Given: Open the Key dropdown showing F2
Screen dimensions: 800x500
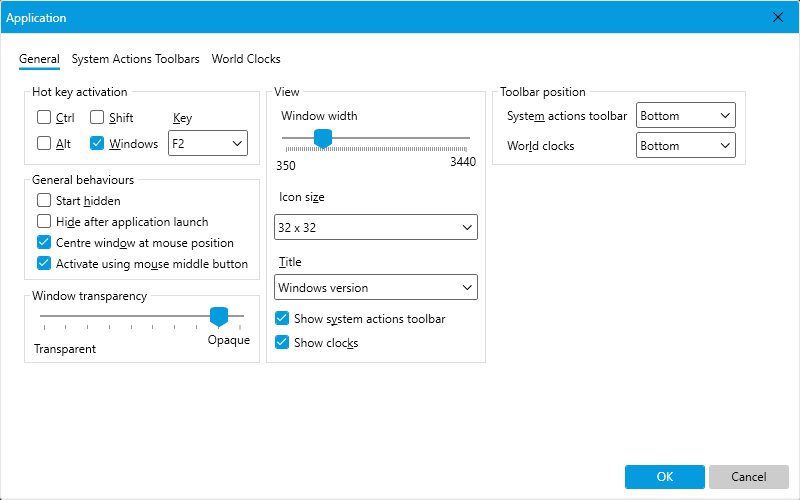Looking at the screenshot, I should [208, 143].
